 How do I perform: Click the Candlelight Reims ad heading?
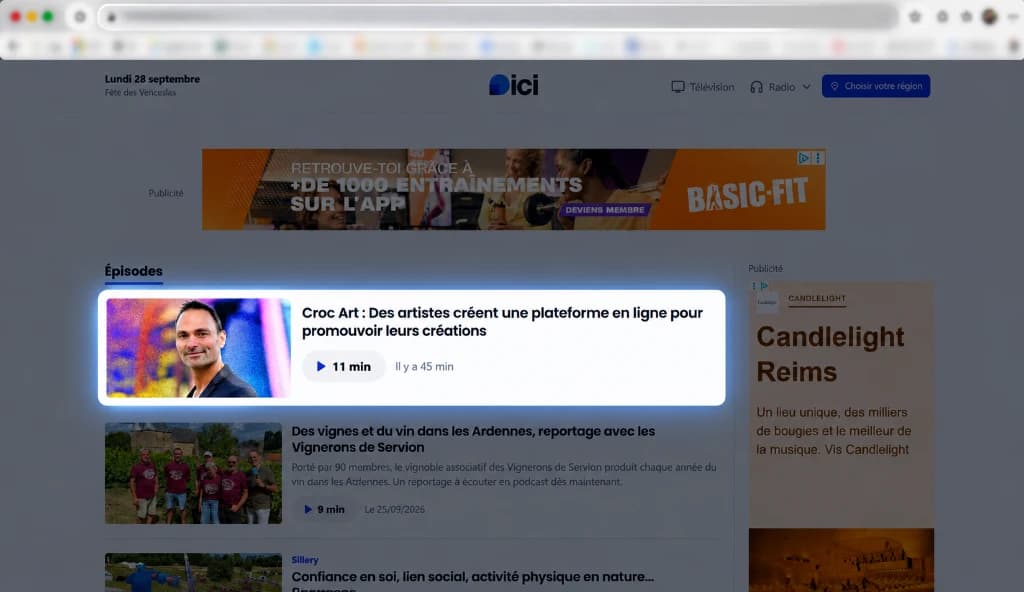pos(830,354)
